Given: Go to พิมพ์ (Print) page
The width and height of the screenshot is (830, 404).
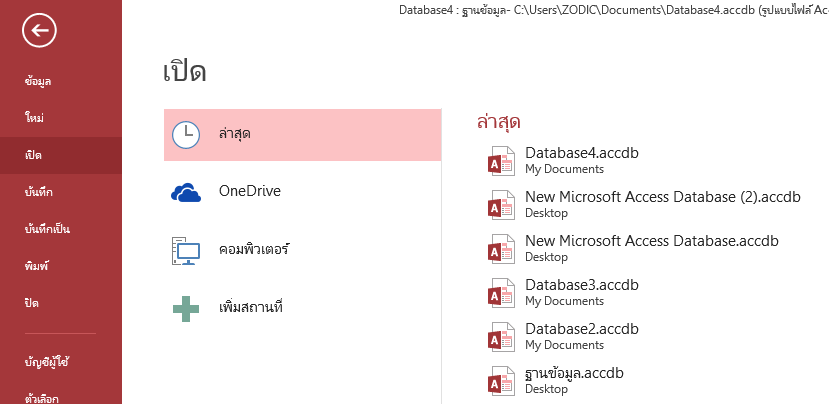Looking at the screenshot, I should point(36,266).
